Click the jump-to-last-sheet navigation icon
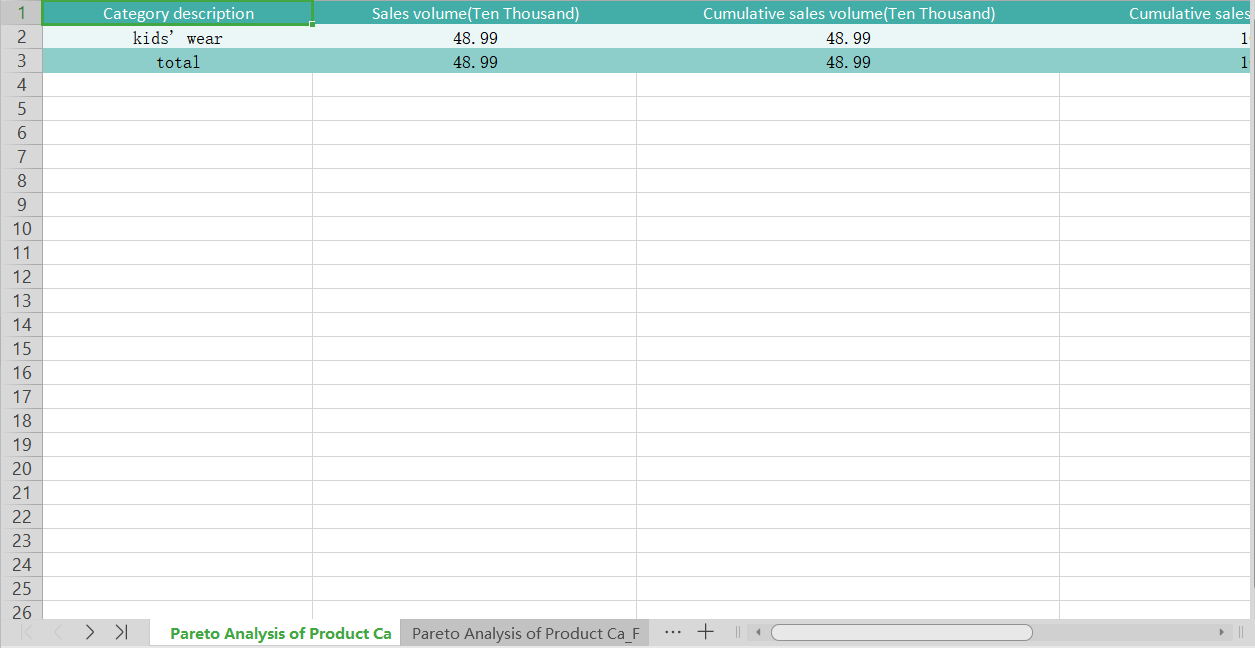Viewport: 1255px width, 648px height. (121, 632)
